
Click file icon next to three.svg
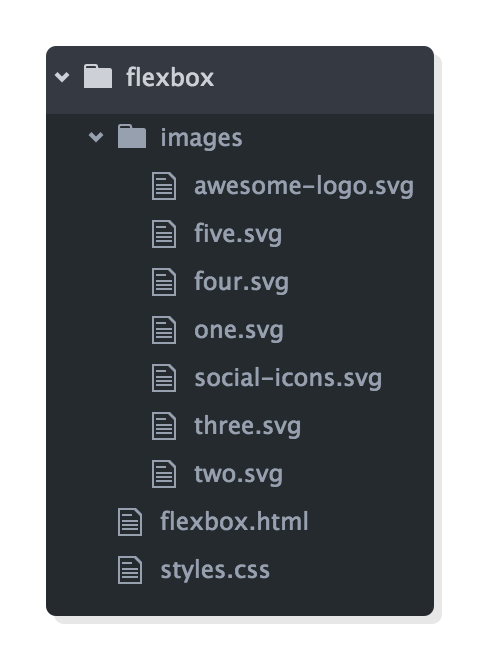pyautogui.click(x=164, y=426)
